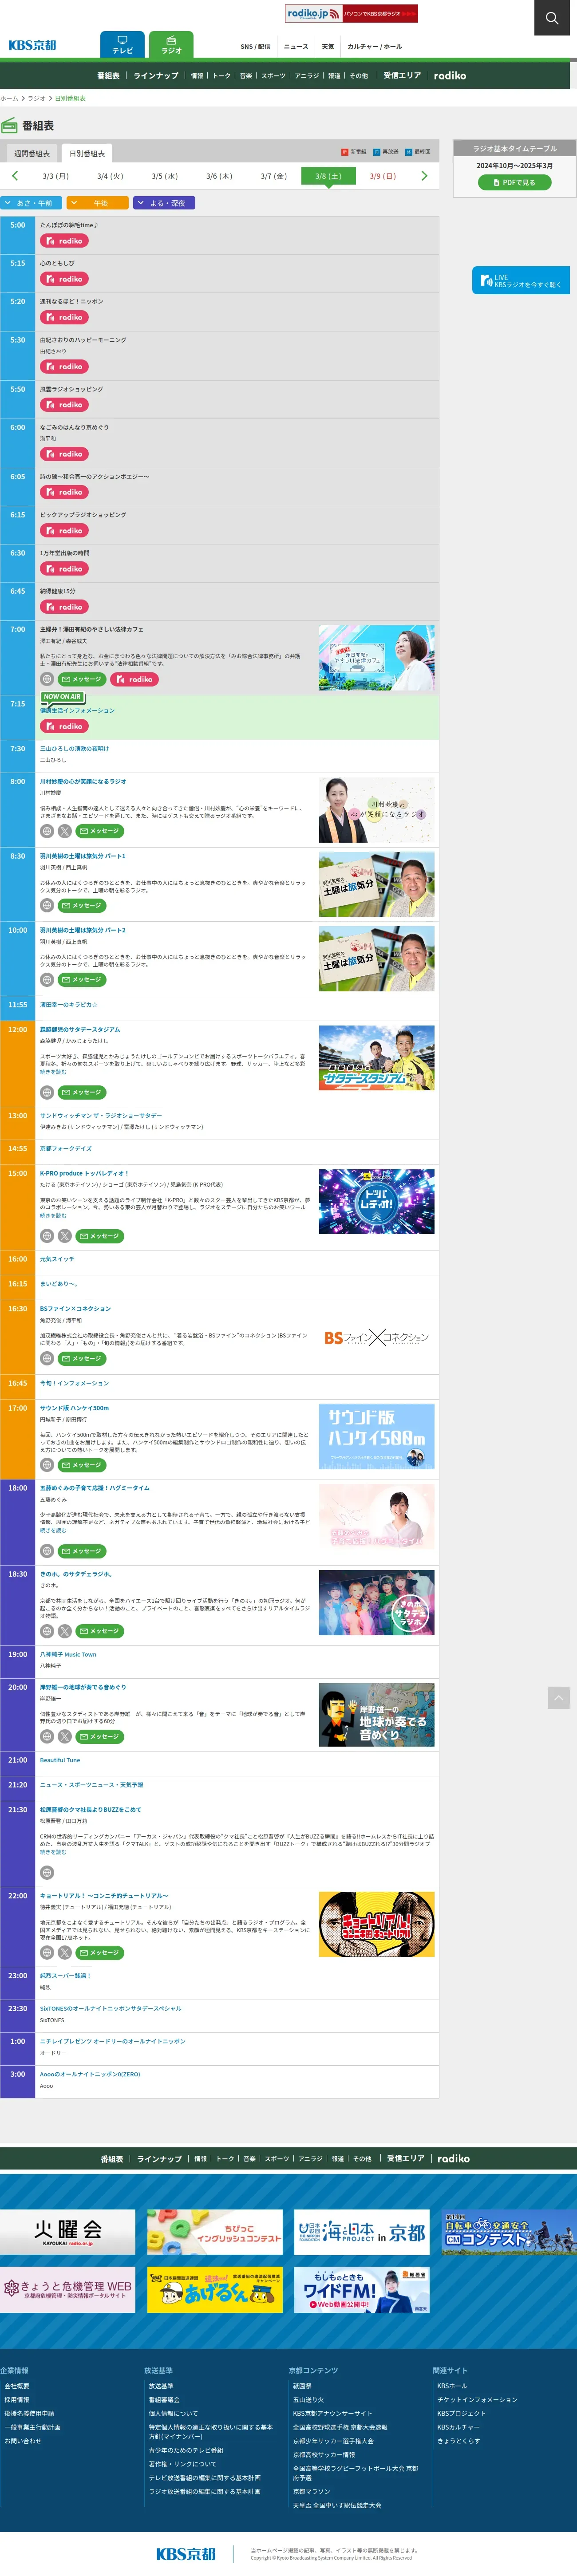Open X icon for K-PRO produce トッパレディオ

point(65,1236)
